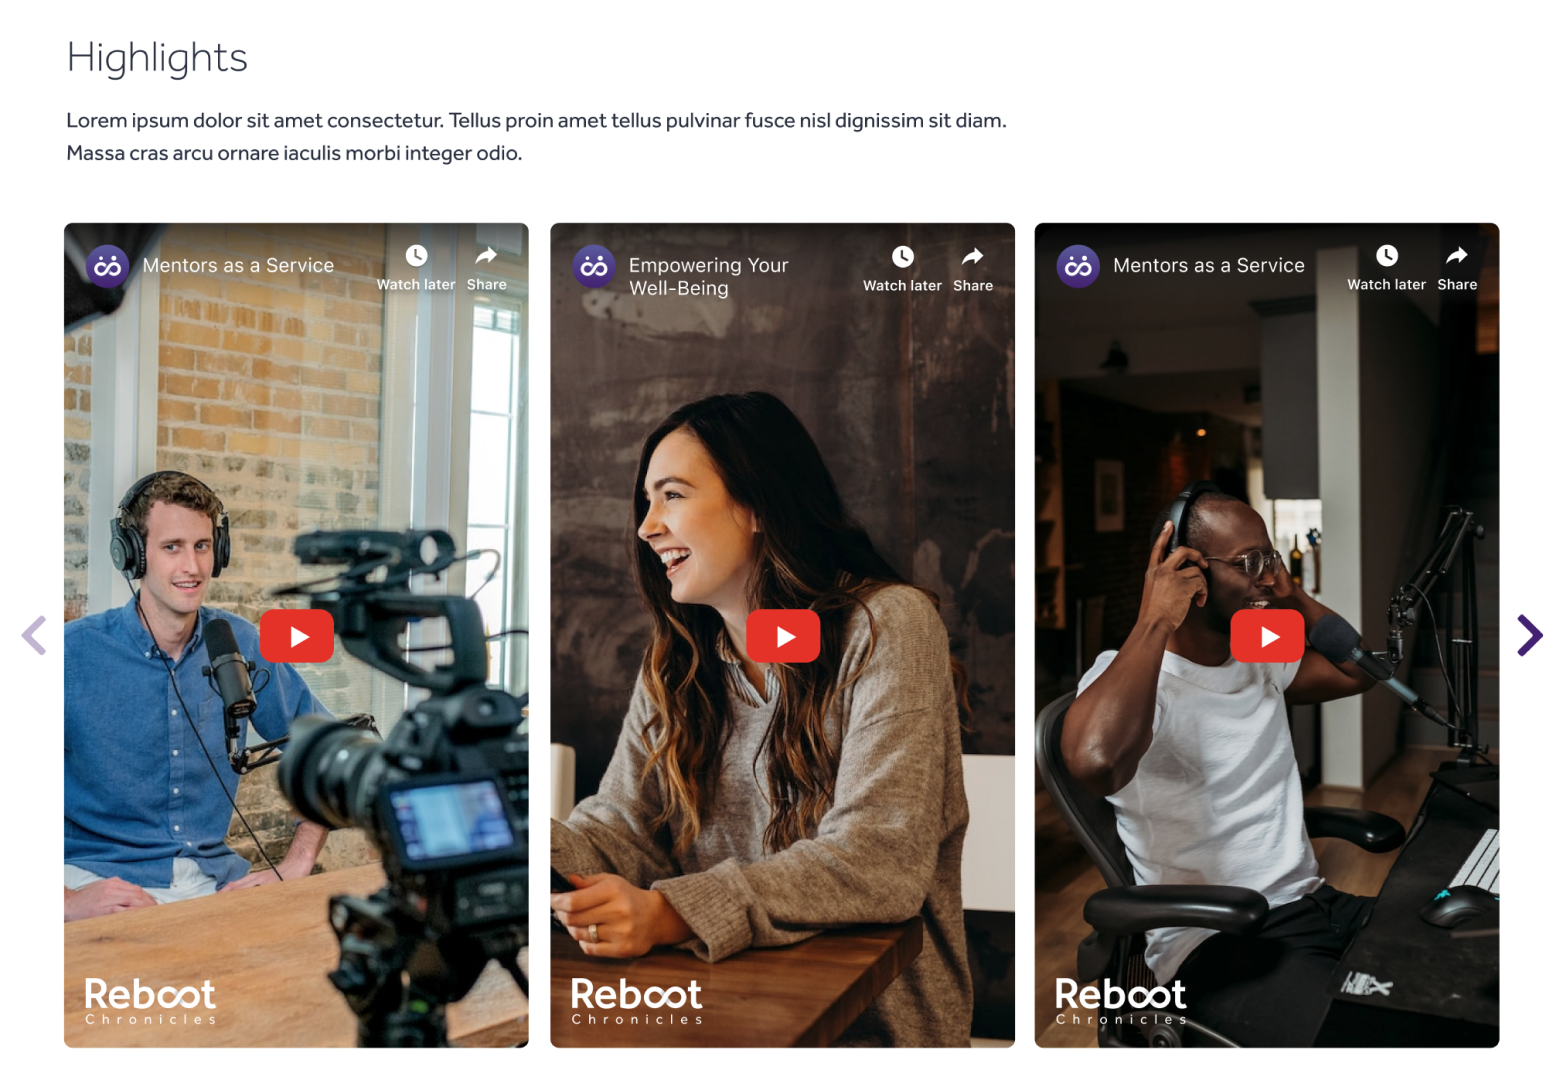
Task: Click Share on third video card
Action: pyautogui.click(x=1457, y=268)
